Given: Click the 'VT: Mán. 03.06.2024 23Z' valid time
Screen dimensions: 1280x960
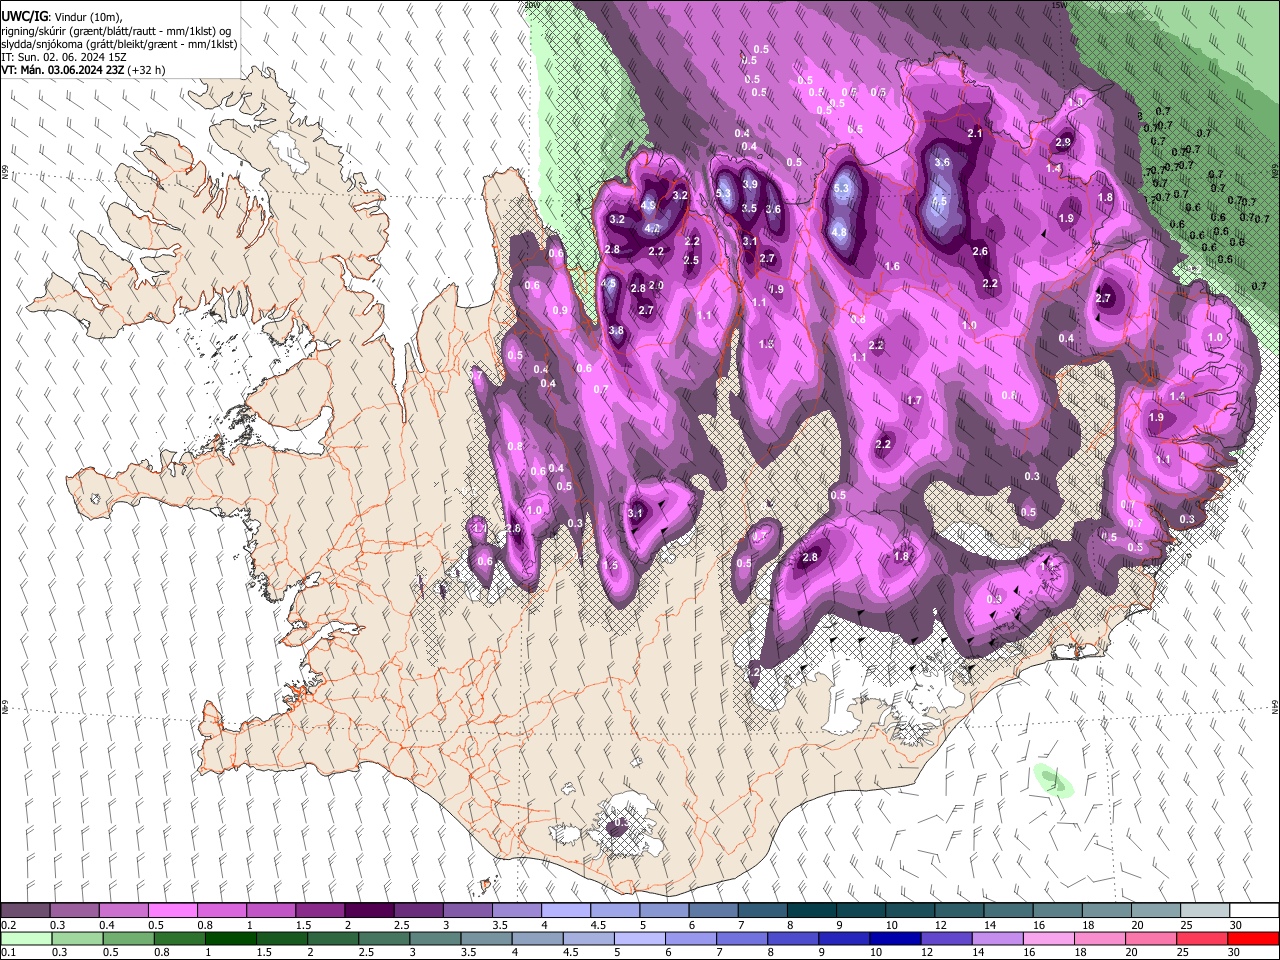Looking at the screenshot, I should (x=63, y=70).
